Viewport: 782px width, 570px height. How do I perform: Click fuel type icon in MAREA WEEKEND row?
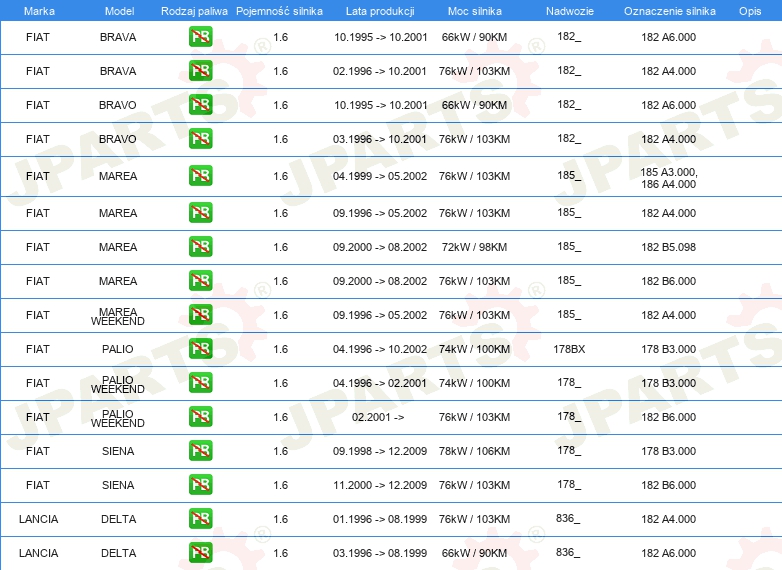[200, 315]
